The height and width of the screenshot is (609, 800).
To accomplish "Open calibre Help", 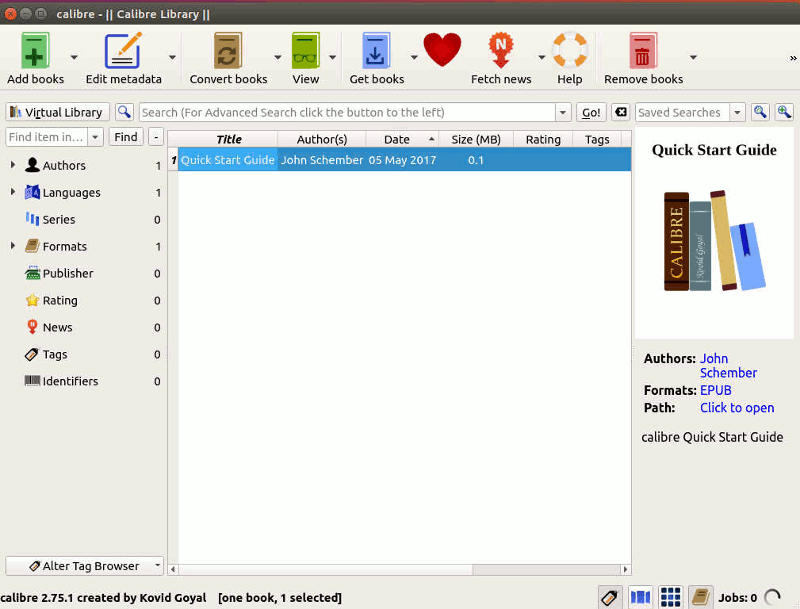I will tap(570, 48).
